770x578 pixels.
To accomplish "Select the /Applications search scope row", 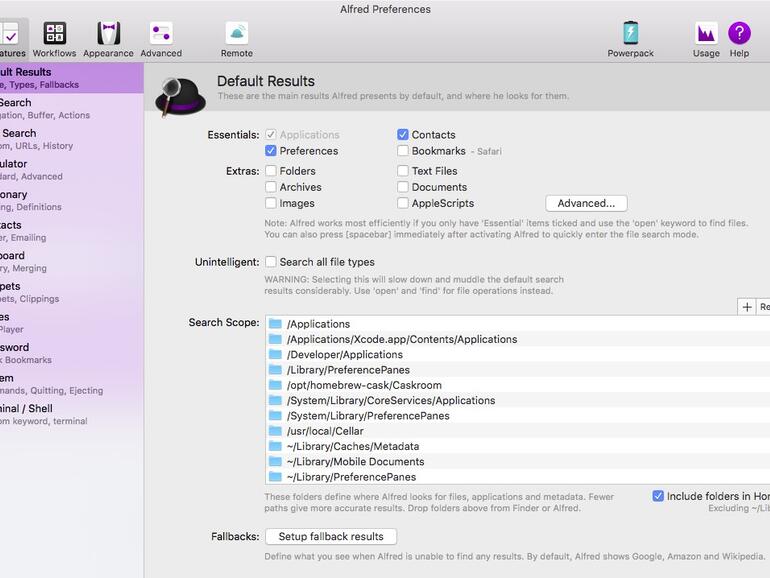I will pos(318,324).
